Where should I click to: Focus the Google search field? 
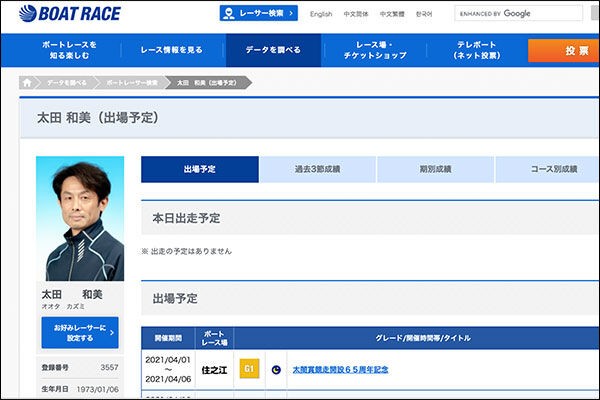click(x=518, y=13)
